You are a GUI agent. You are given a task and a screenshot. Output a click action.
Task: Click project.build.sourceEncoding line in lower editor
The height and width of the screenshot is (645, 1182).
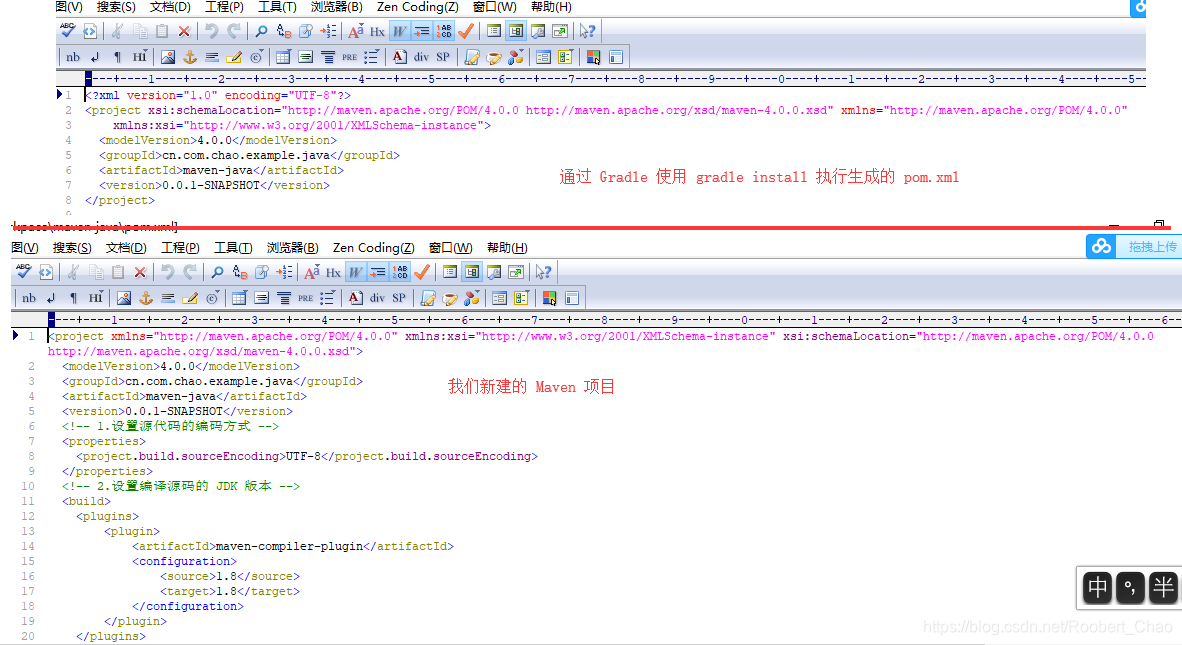[307, 457]
